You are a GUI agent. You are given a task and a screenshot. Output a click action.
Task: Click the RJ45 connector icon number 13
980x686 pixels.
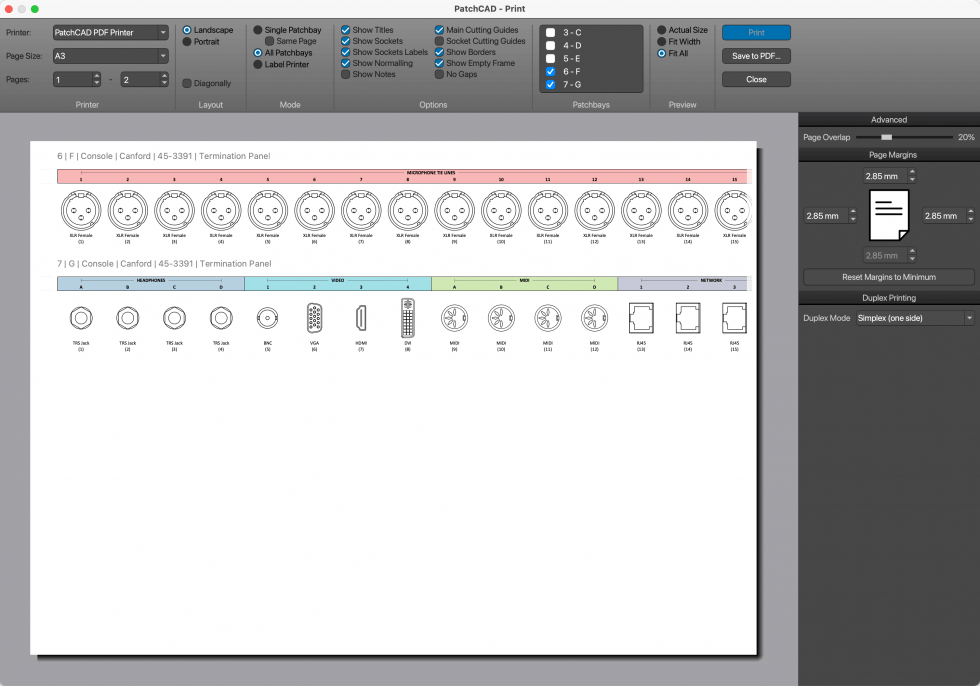click(641, 318)
